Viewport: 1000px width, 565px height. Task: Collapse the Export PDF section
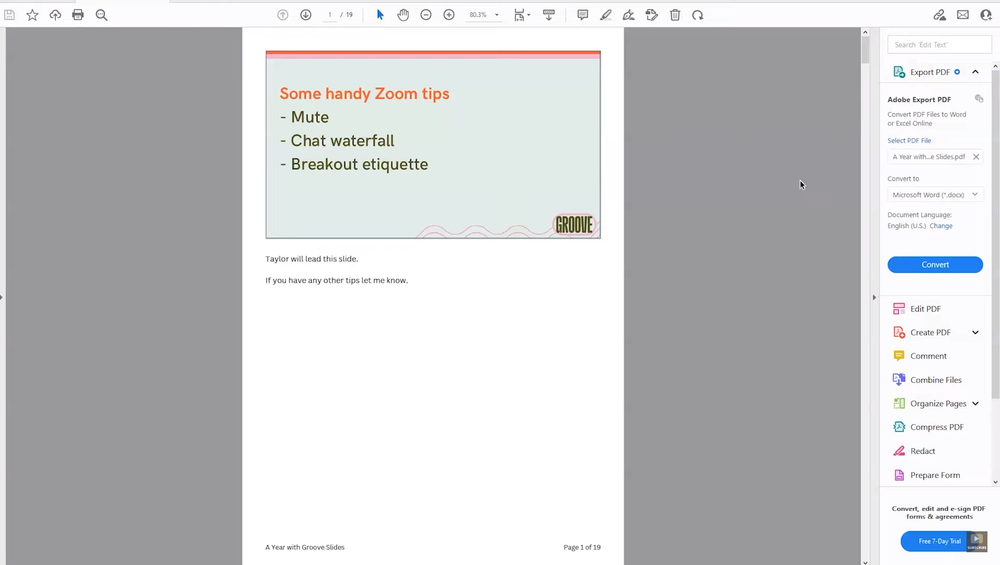pyautogui.click(x=975, y=72)
